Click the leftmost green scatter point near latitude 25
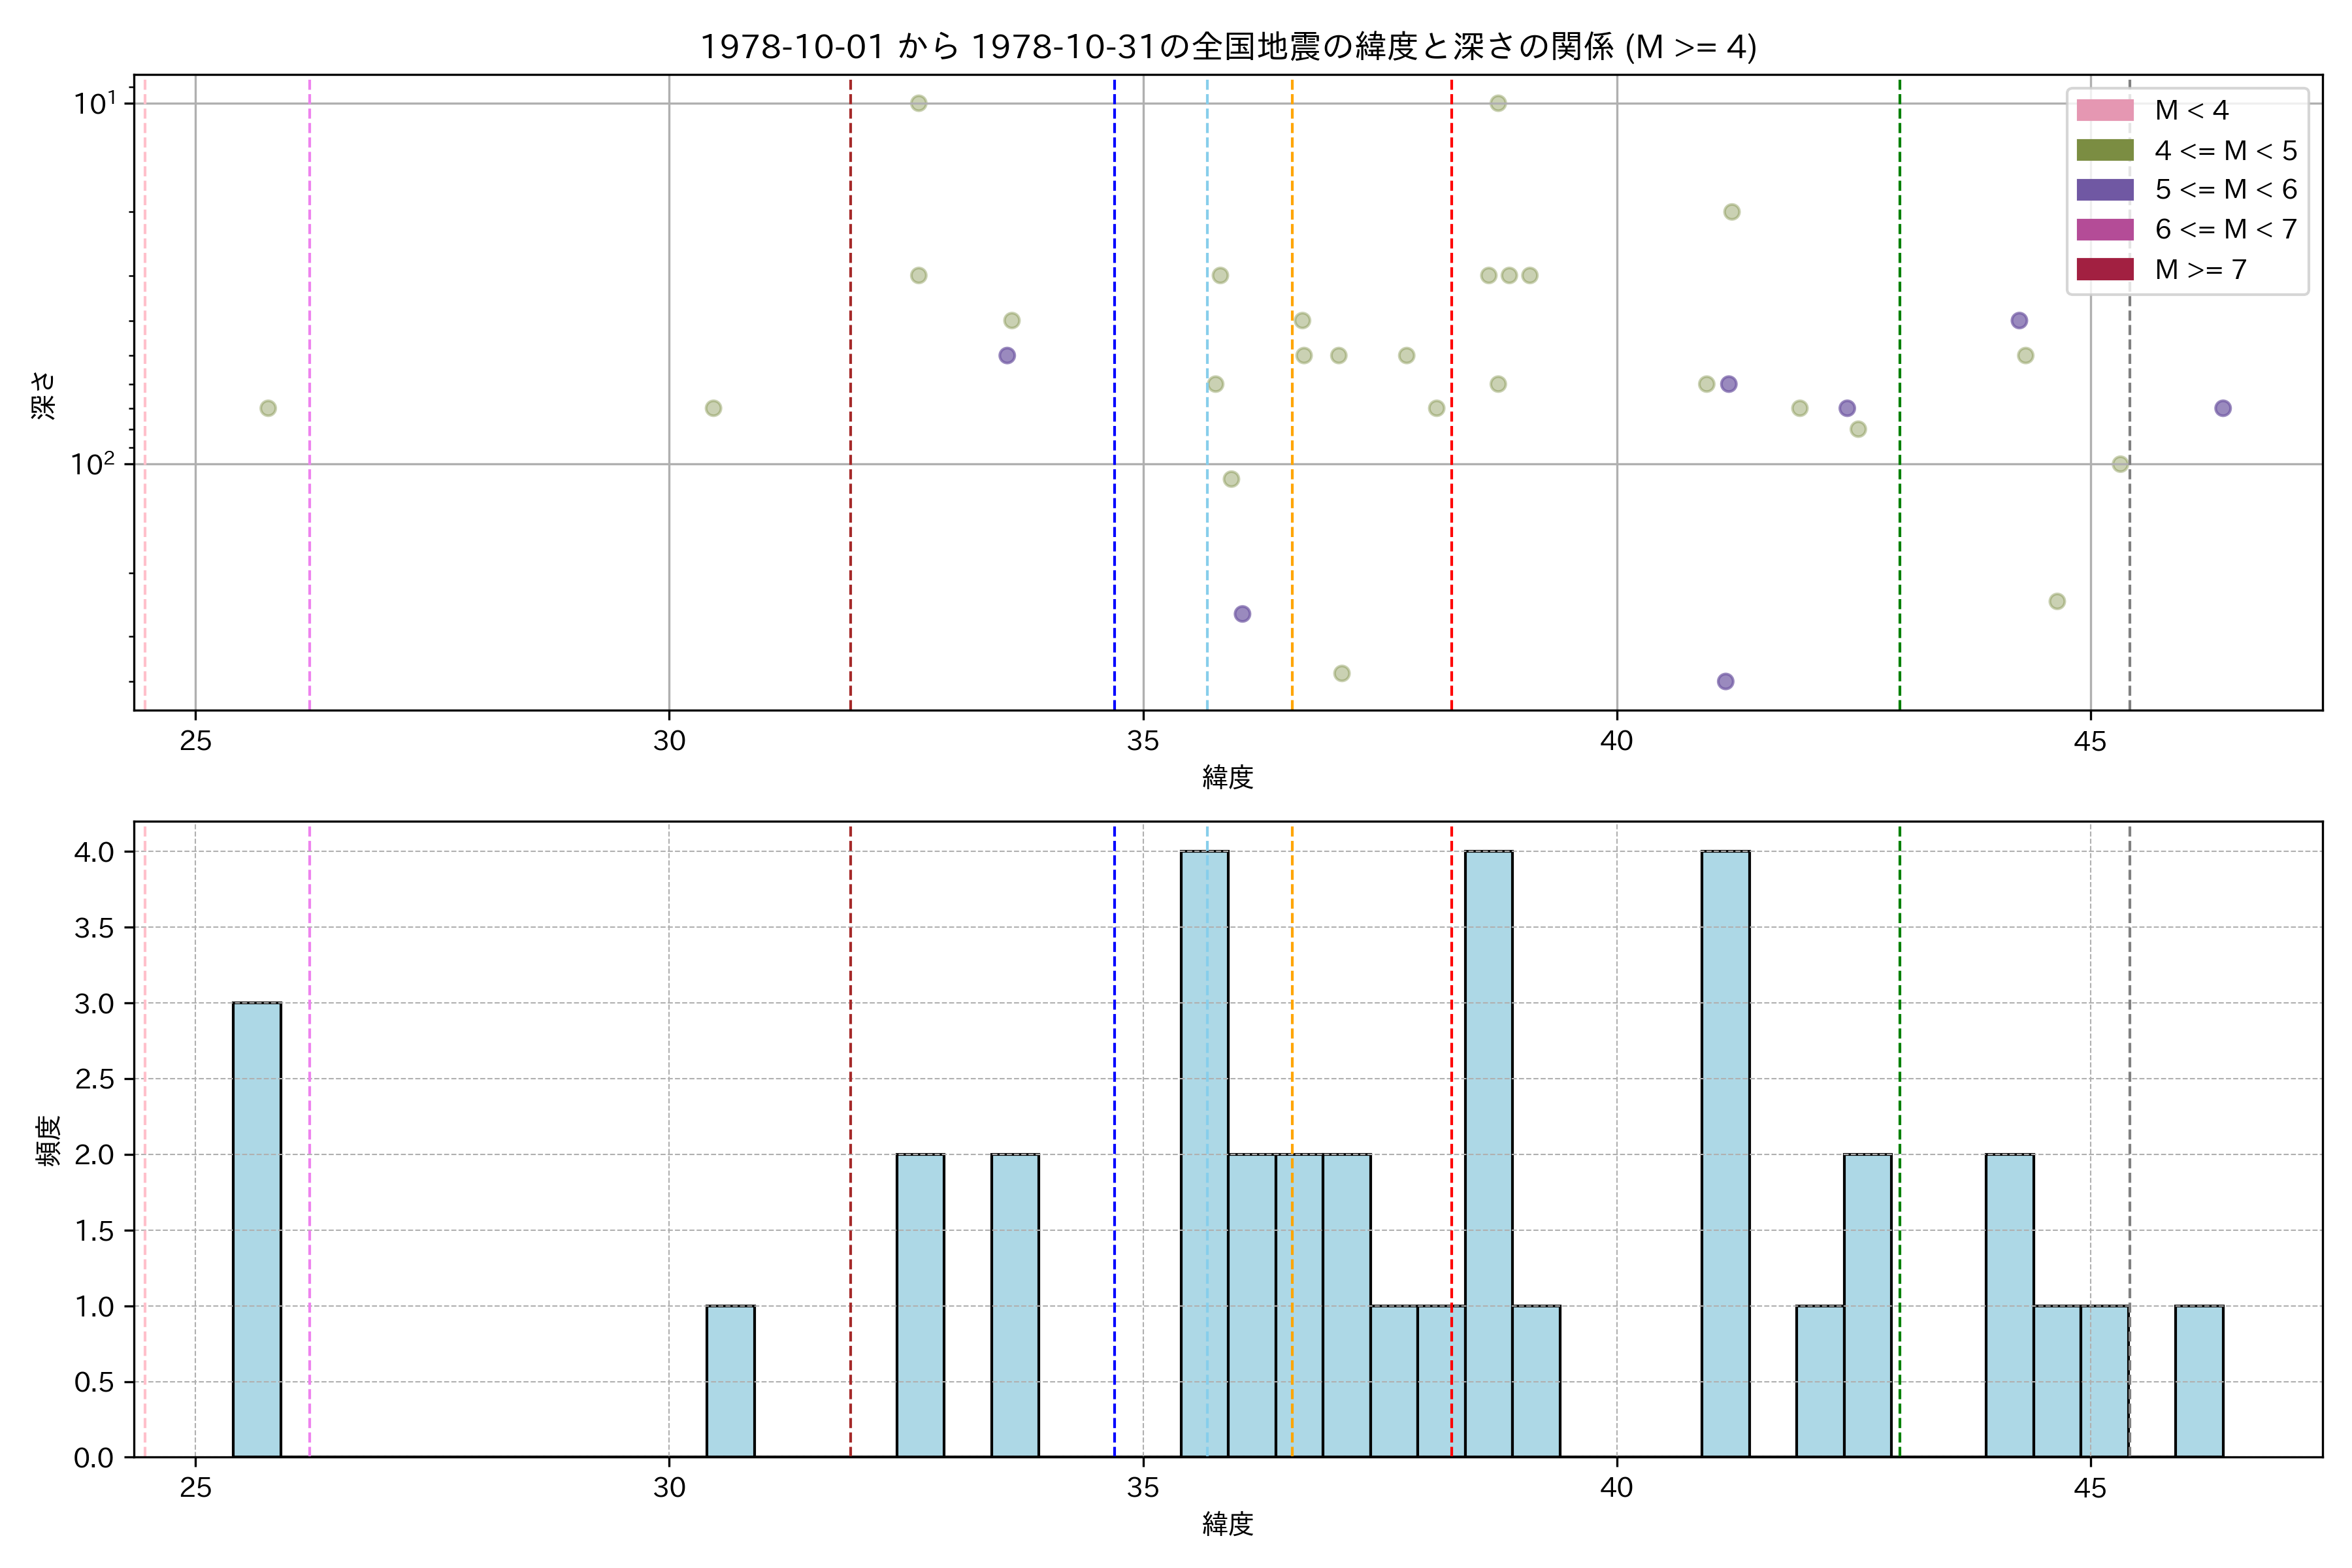The height and width of the screenshot is (1568, 2352). [x=268, y=408]
